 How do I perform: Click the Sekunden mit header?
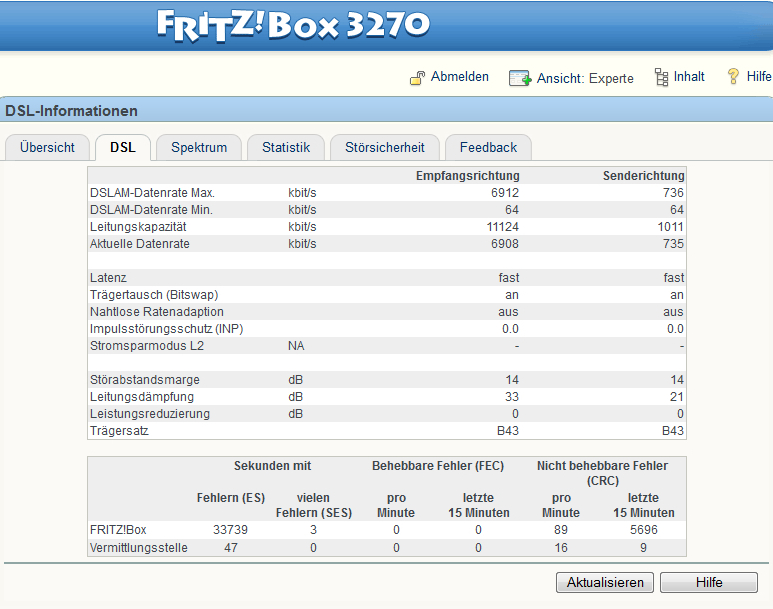pyautogui.click(x=272, y=466)
